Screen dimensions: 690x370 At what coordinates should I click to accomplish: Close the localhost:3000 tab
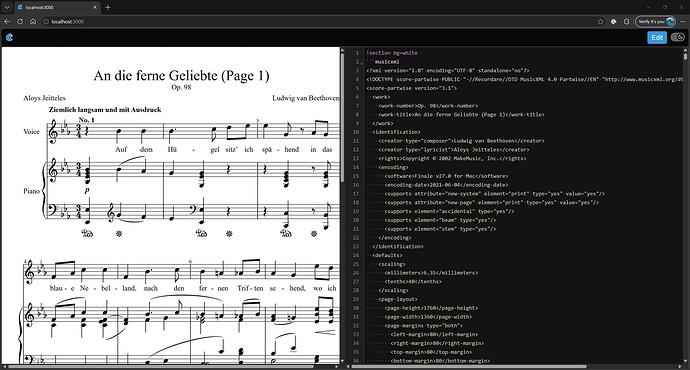pyautogui.click(x=95, y=7)
